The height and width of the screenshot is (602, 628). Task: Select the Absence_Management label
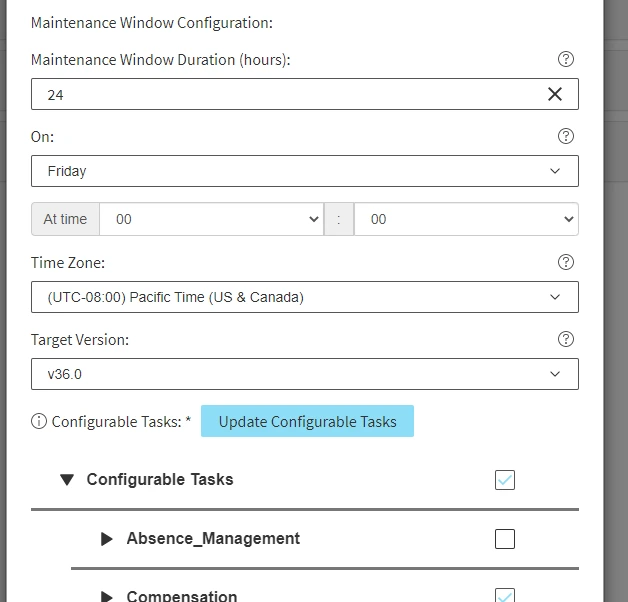[x=213, y=539]
